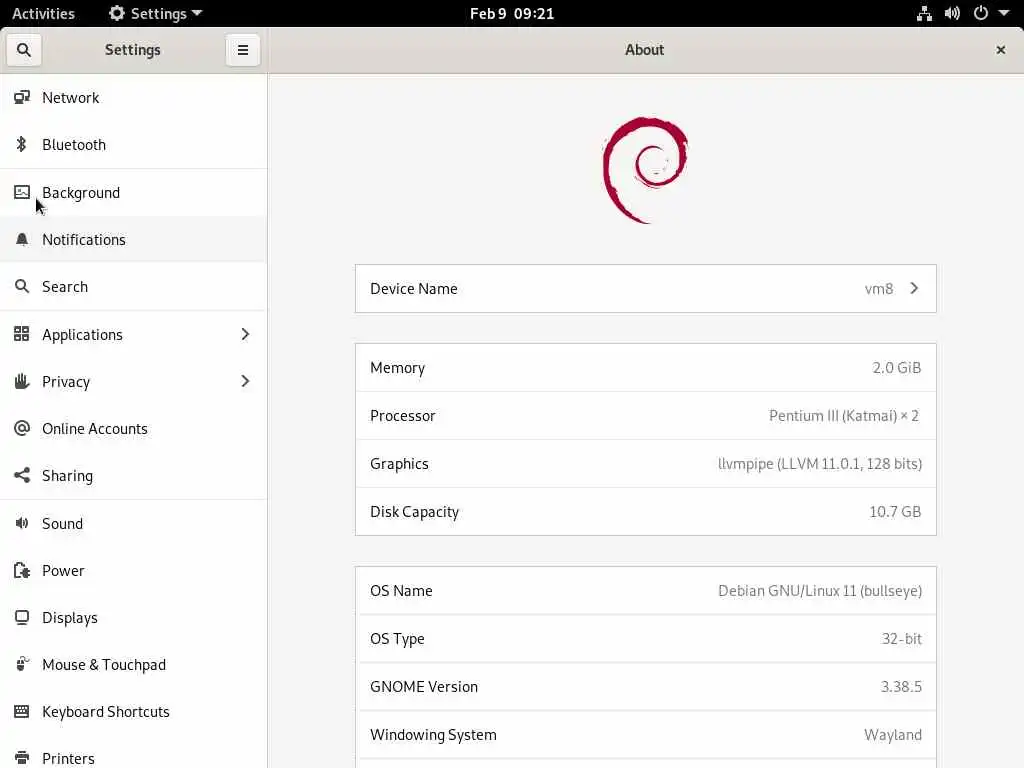Click the Displays monitor icon

[x=22, y=617]
